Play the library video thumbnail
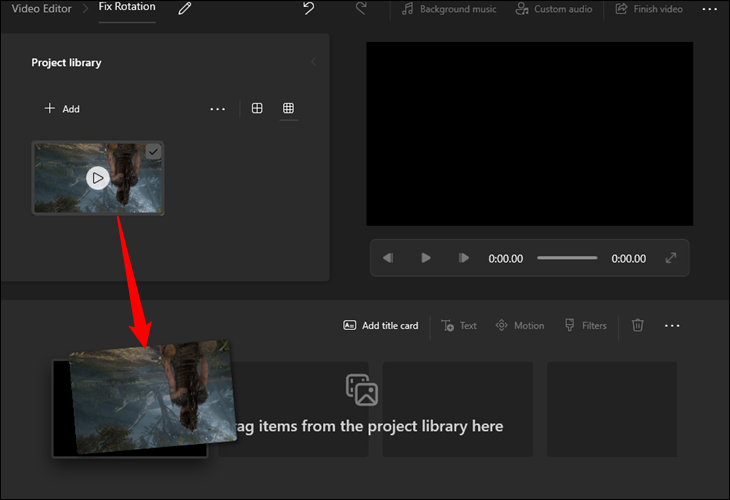The image size is (730, 500). pos(97,178)
